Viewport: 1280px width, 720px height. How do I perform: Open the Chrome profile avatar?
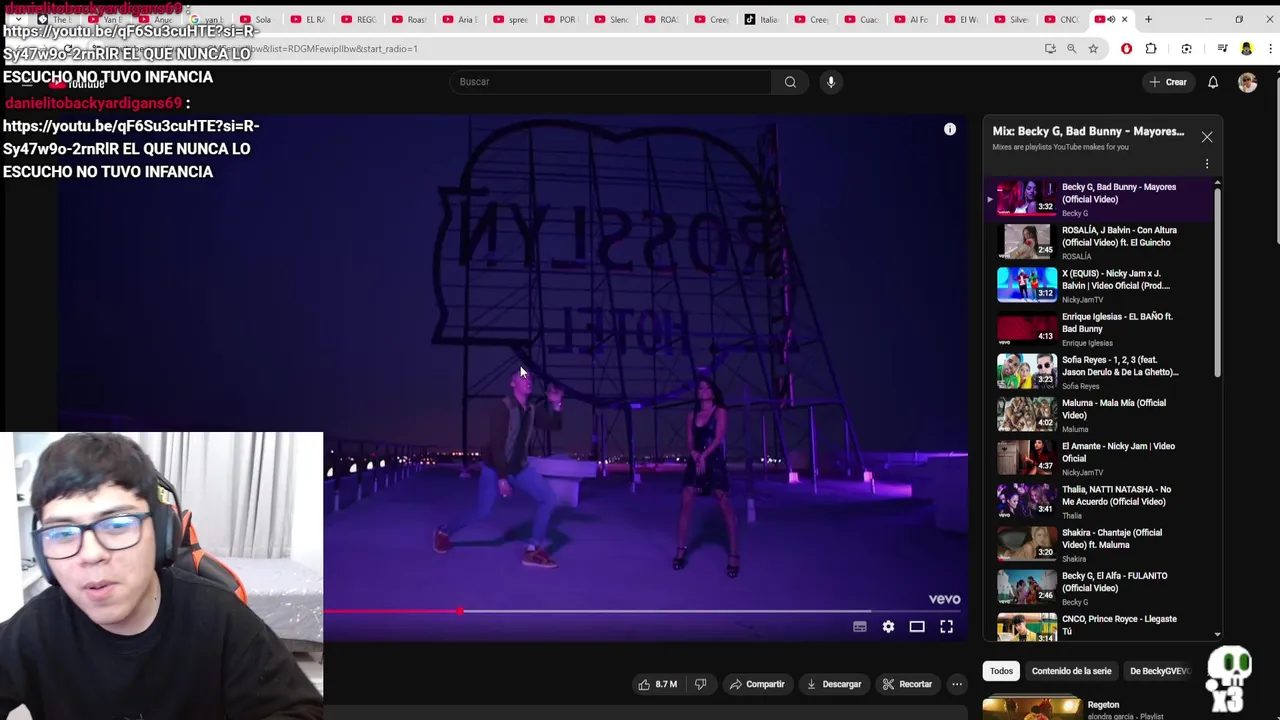[1246, 48]
